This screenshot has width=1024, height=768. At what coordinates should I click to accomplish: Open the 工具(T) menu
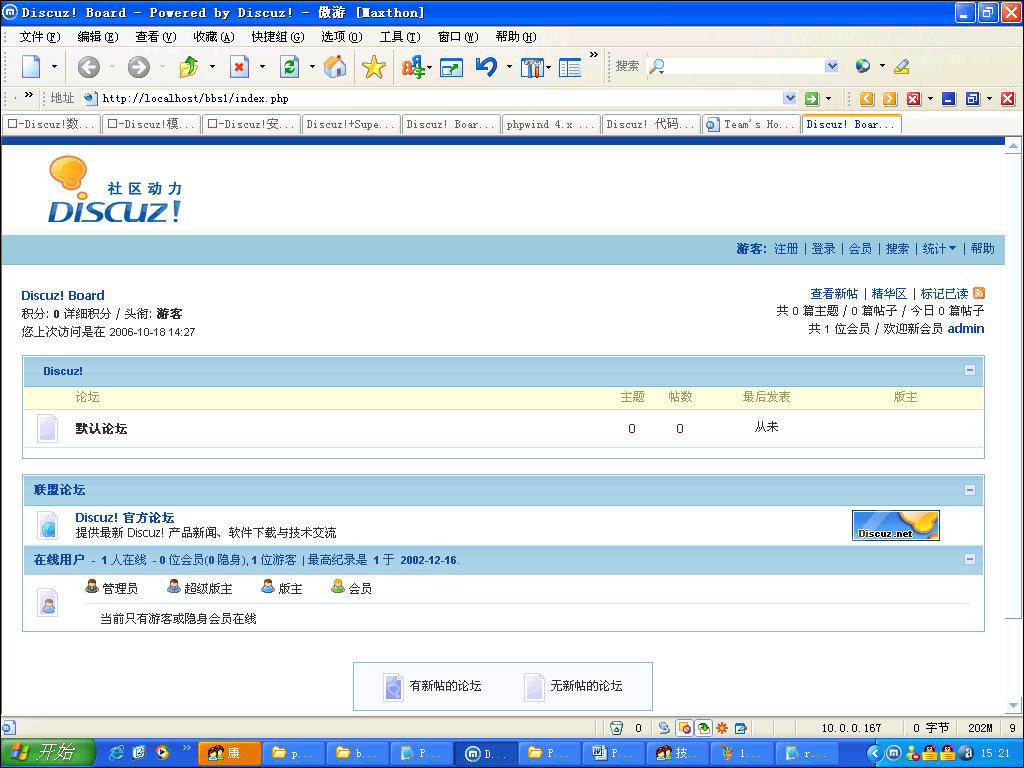coord(400,37)
